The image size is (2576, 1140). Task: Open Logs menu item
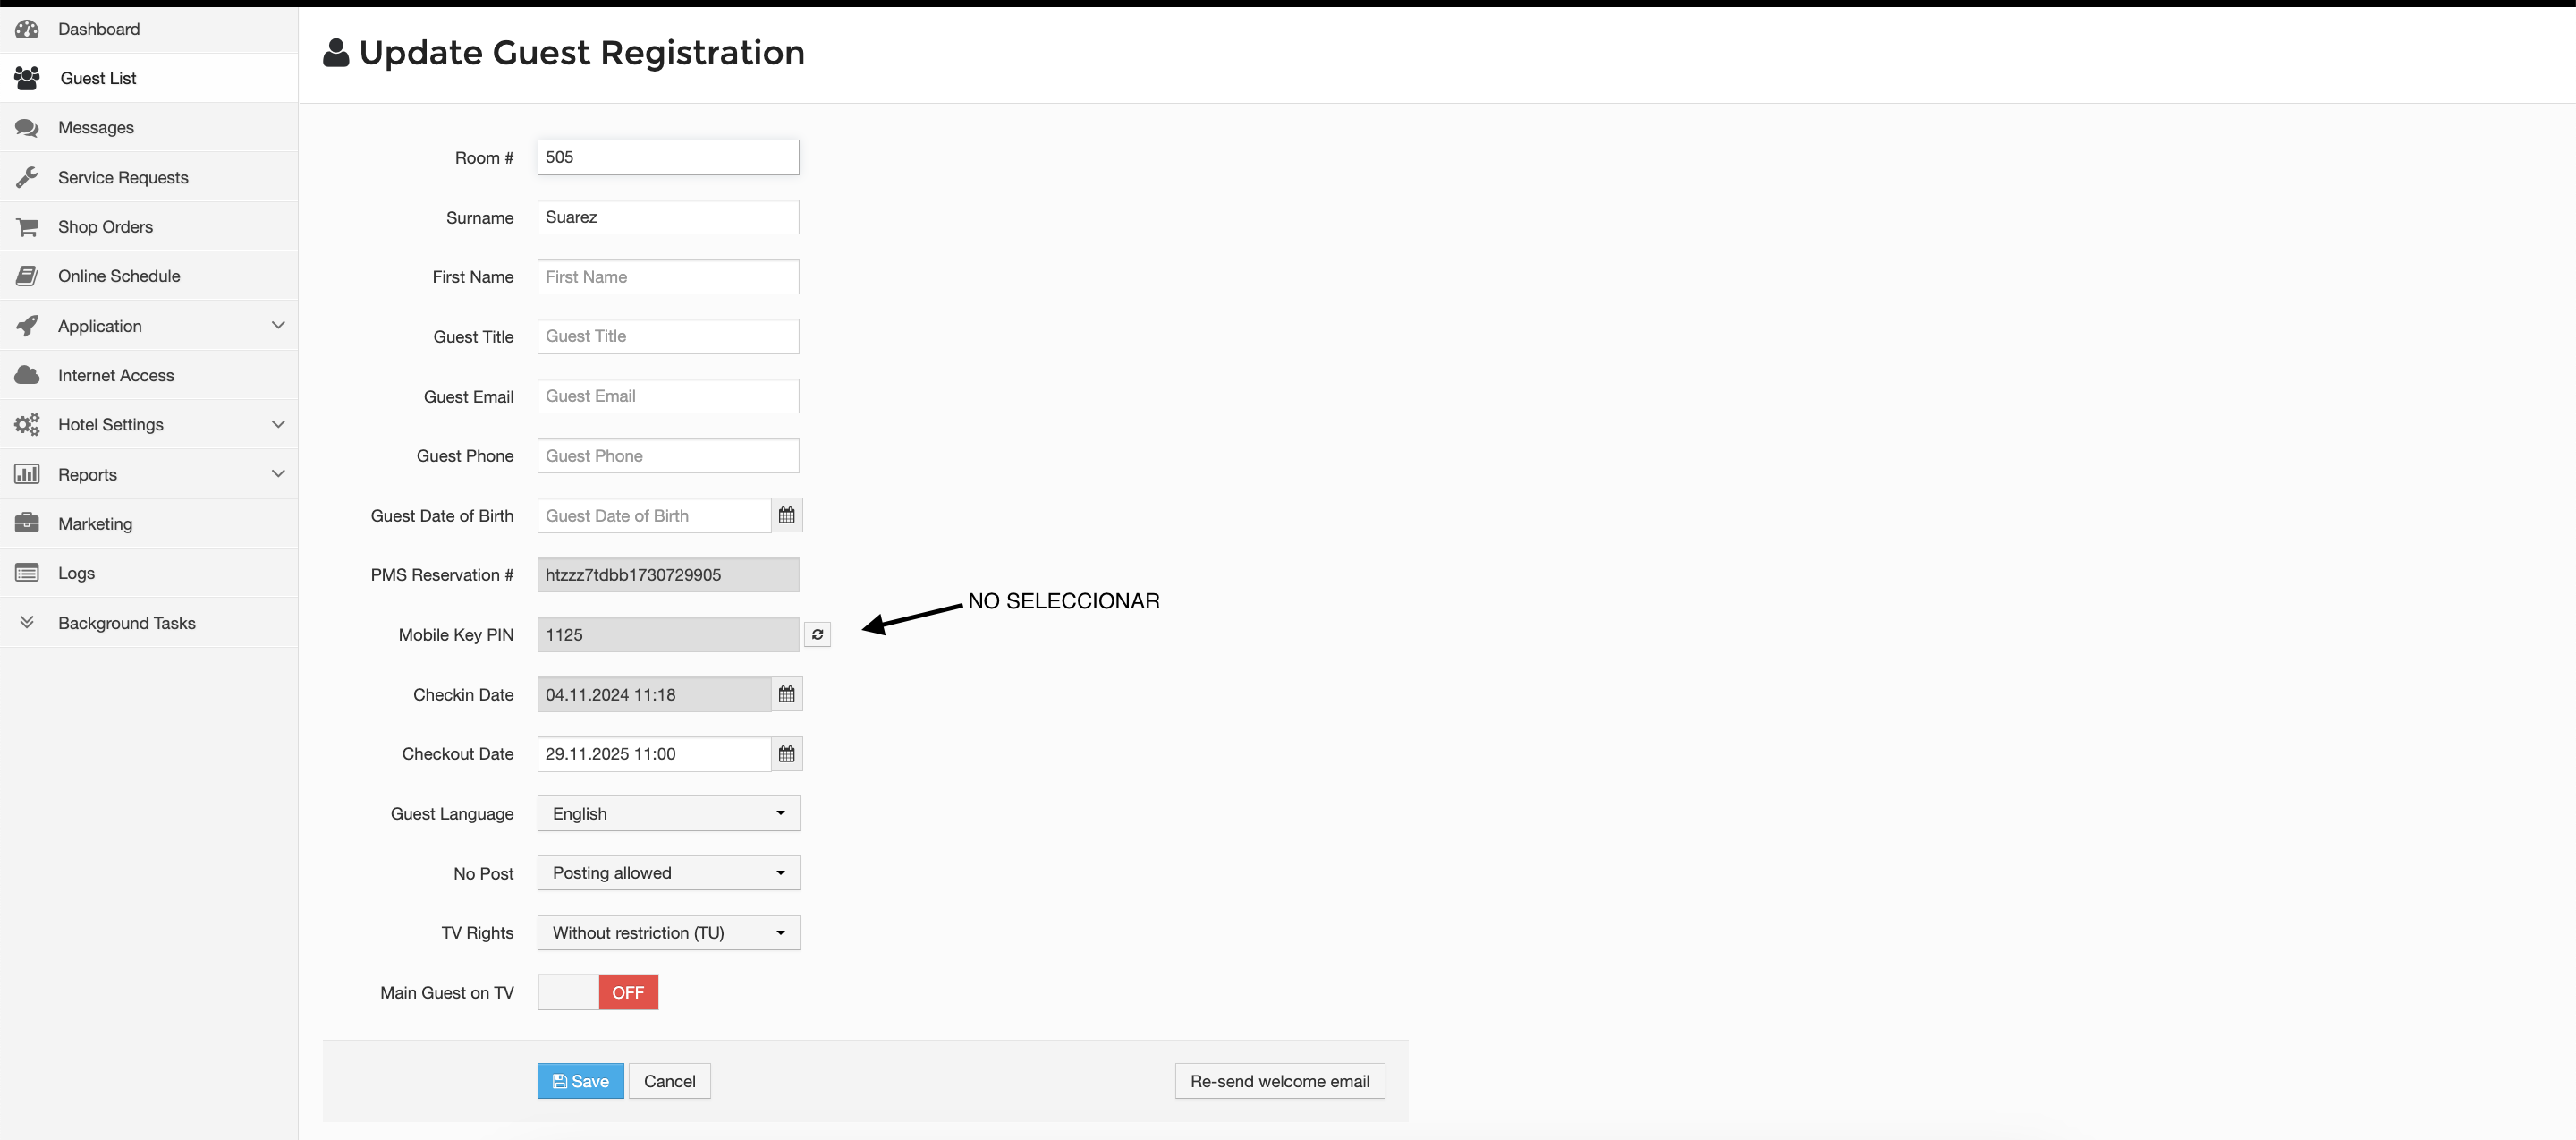pos(149,573)
